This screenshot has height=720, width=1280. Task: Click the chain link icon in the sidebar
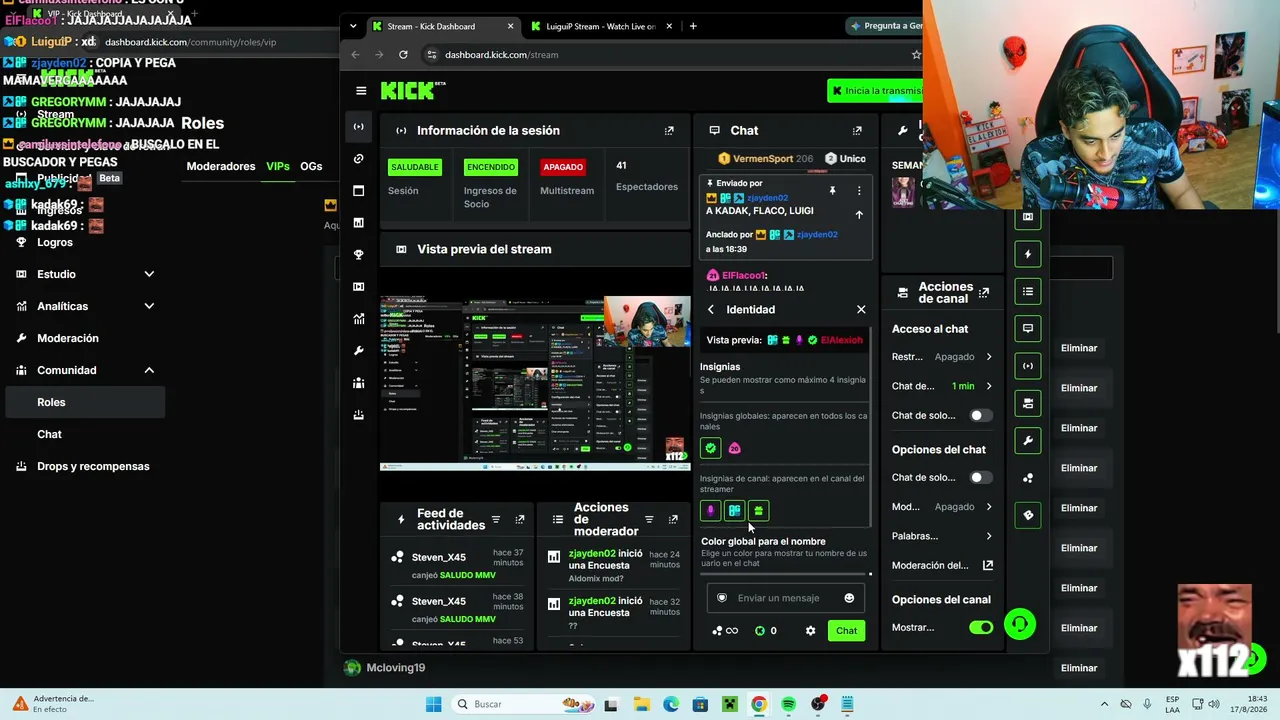359,159
